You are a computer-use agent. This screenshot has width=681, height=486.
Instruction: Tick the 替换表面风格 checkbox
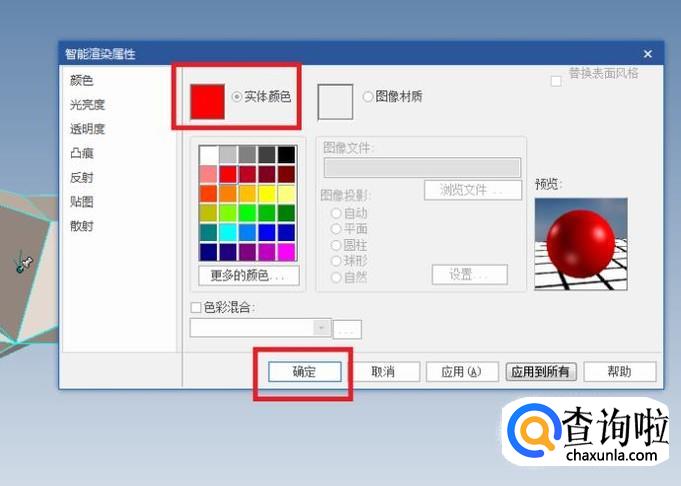[x=556, y=81]
